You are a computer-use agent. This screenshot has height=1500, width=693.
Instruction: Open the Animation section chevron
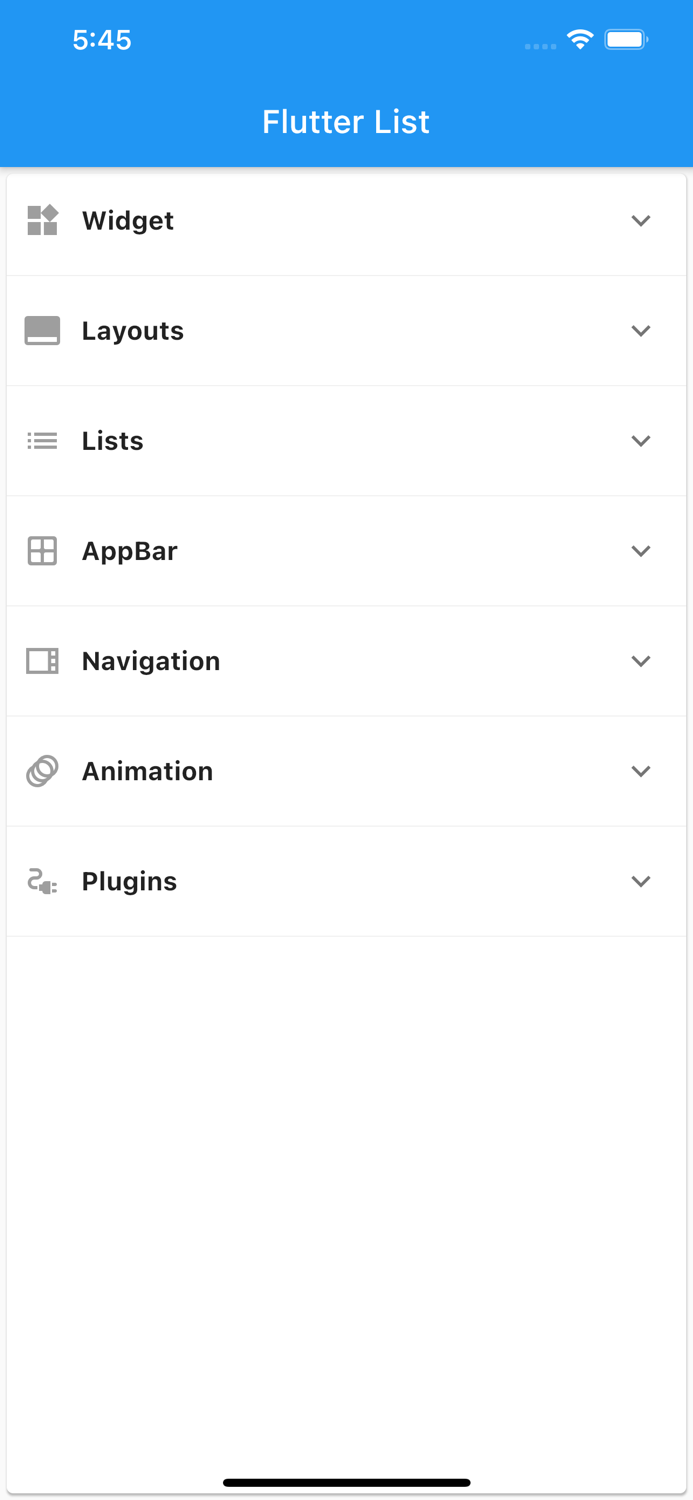click(x=641, y=771)
